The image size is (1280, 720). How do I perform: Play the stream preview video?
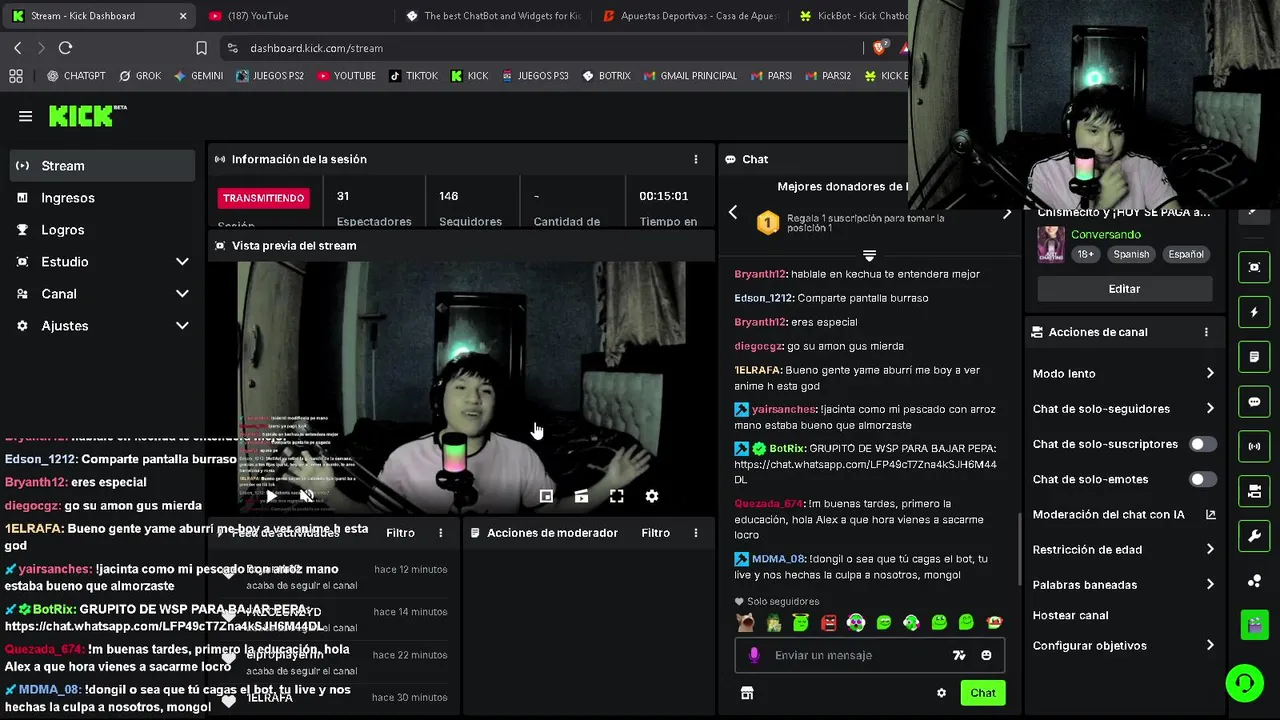(x=271, y=496)
